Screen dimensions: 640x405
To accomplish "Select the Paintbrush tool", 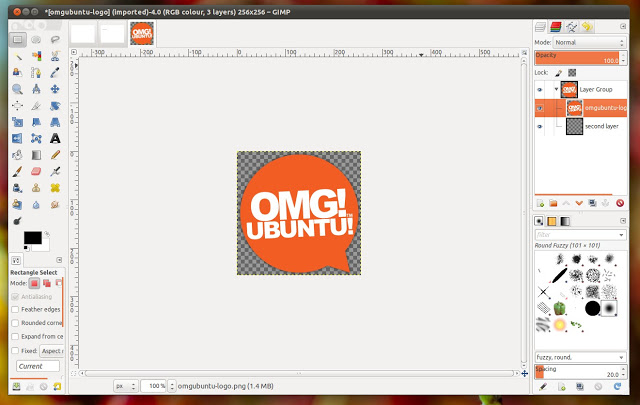I will [x=18, y=171].
